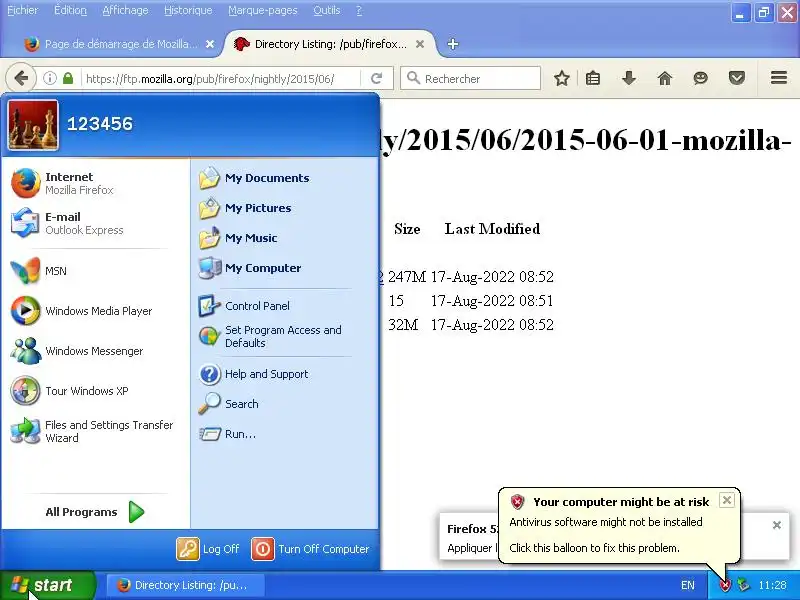
Task: Click the Rechercher search field
Action: pos(470,79)
